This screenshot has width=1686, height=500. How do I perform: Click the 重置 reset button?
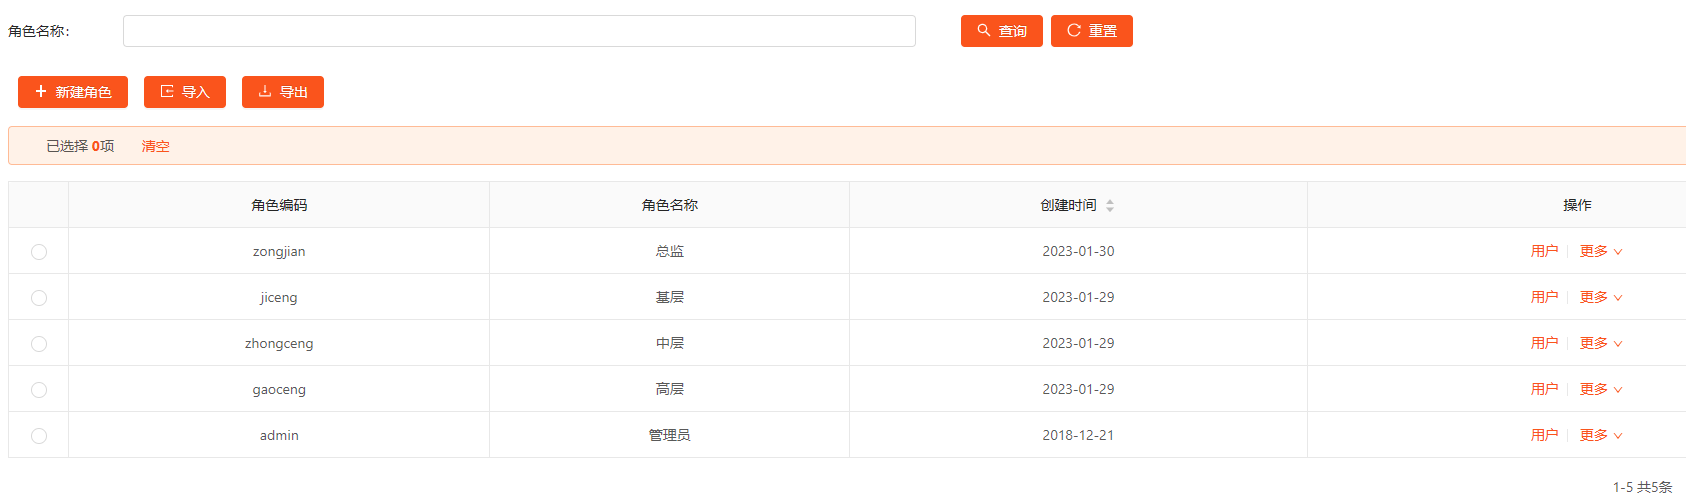pyautogui.click(x=1091, y=31)
